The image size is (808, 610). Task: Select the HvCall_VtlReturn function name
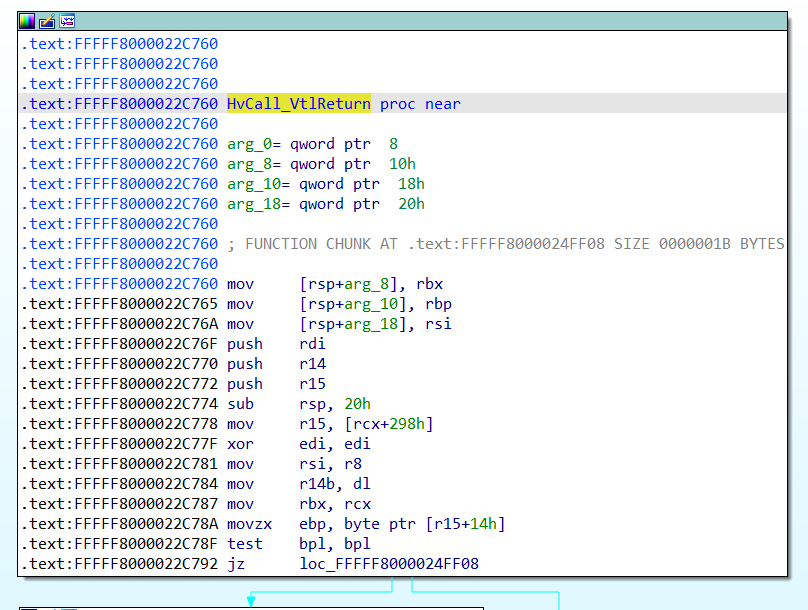(x=298, y=104)
